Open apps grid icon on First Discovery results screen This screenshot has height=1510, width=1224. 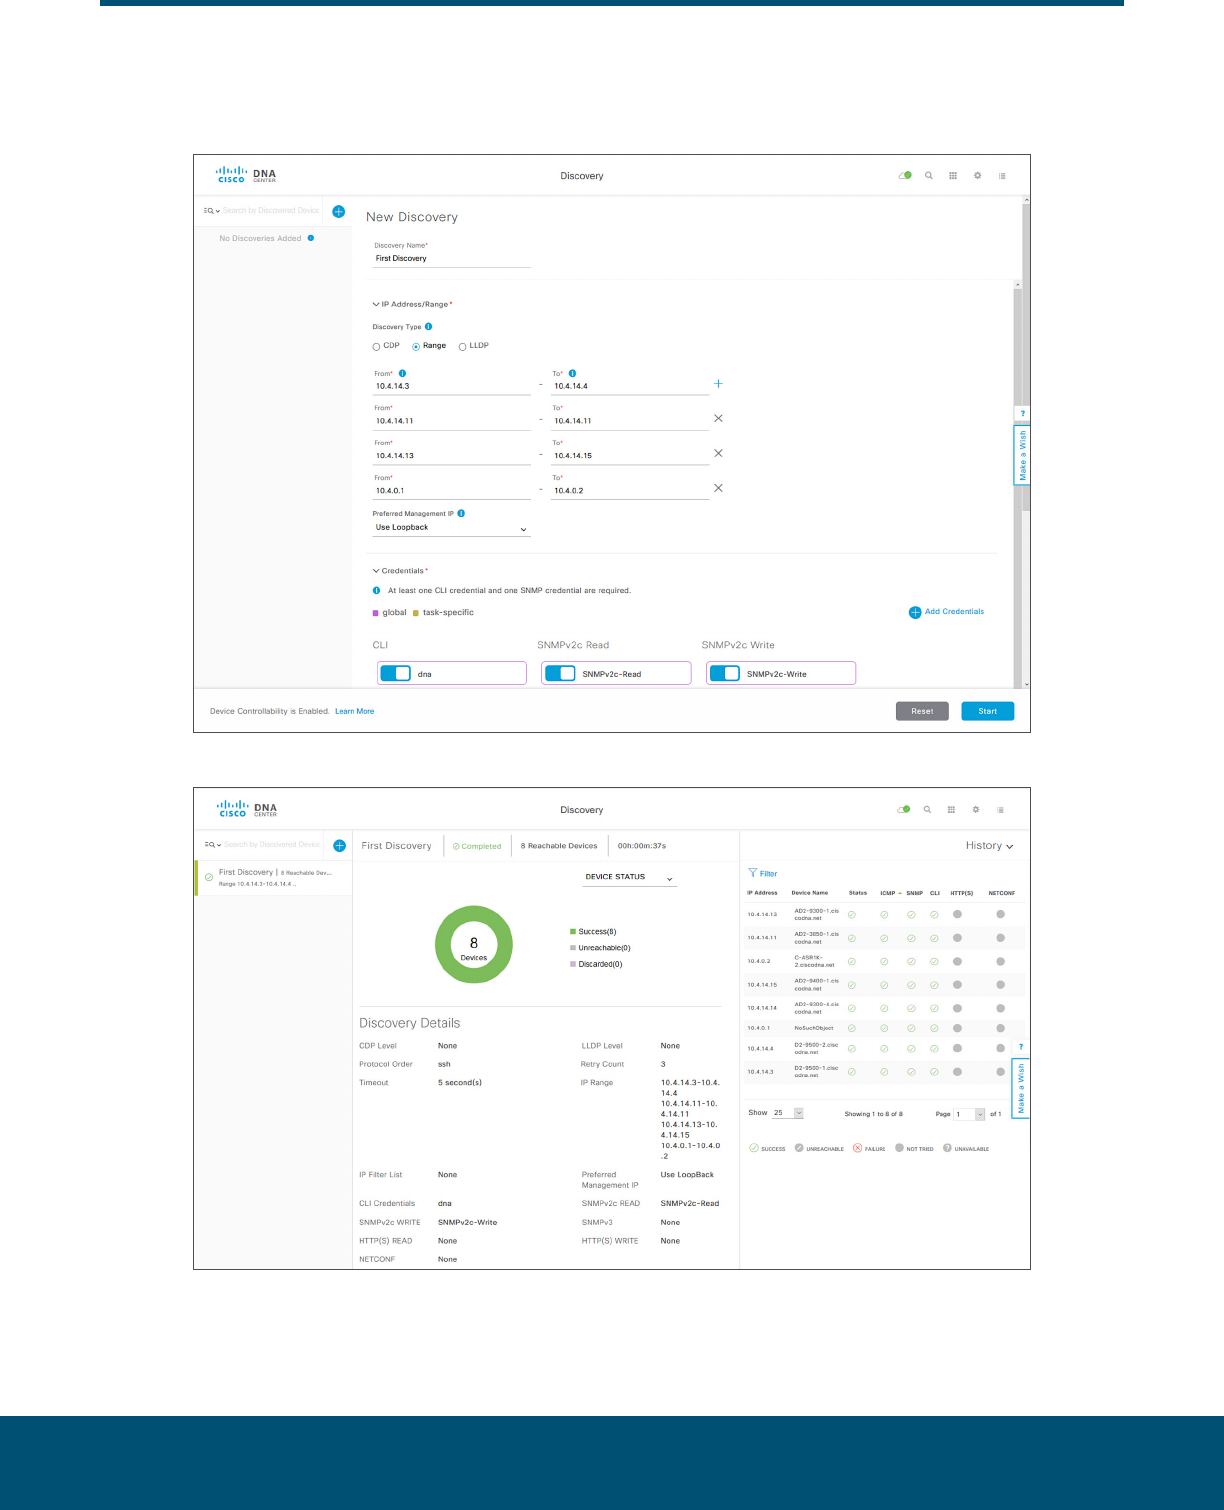tap(951, 809)
